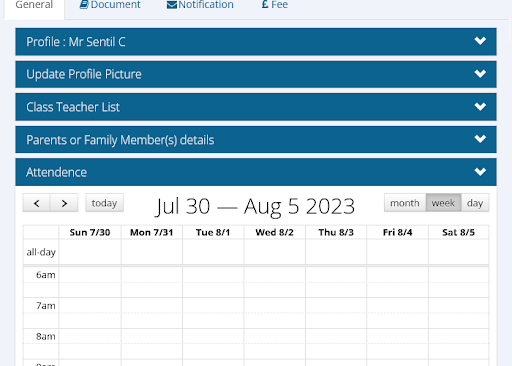Image resolution: width=512 pixels, height=366 pixels.
Task: Click the Wed 8/2 column header
Action: [x=275, y=232]
